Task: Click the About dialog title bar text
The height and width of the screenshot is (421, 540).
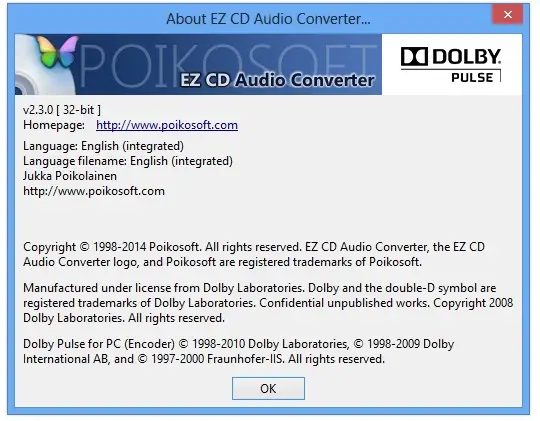Action: (x=268, y=19)
